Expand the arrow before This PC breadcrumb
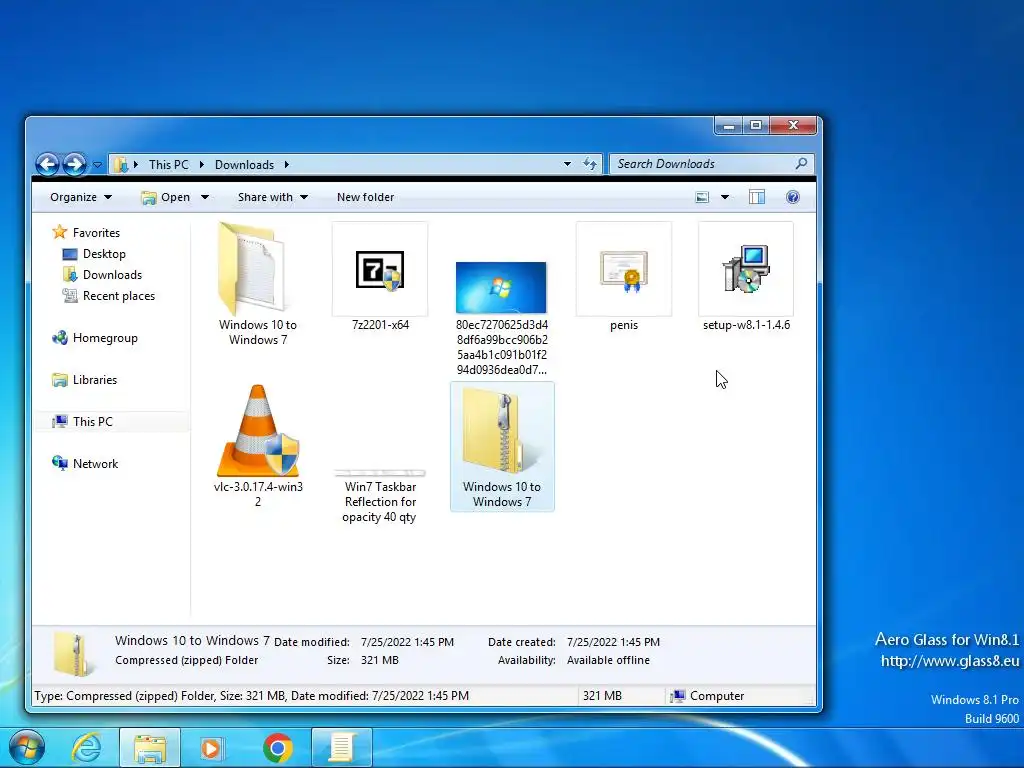Image resolution: width=1024 pixels, height=768 pixels. pos(136,165)
